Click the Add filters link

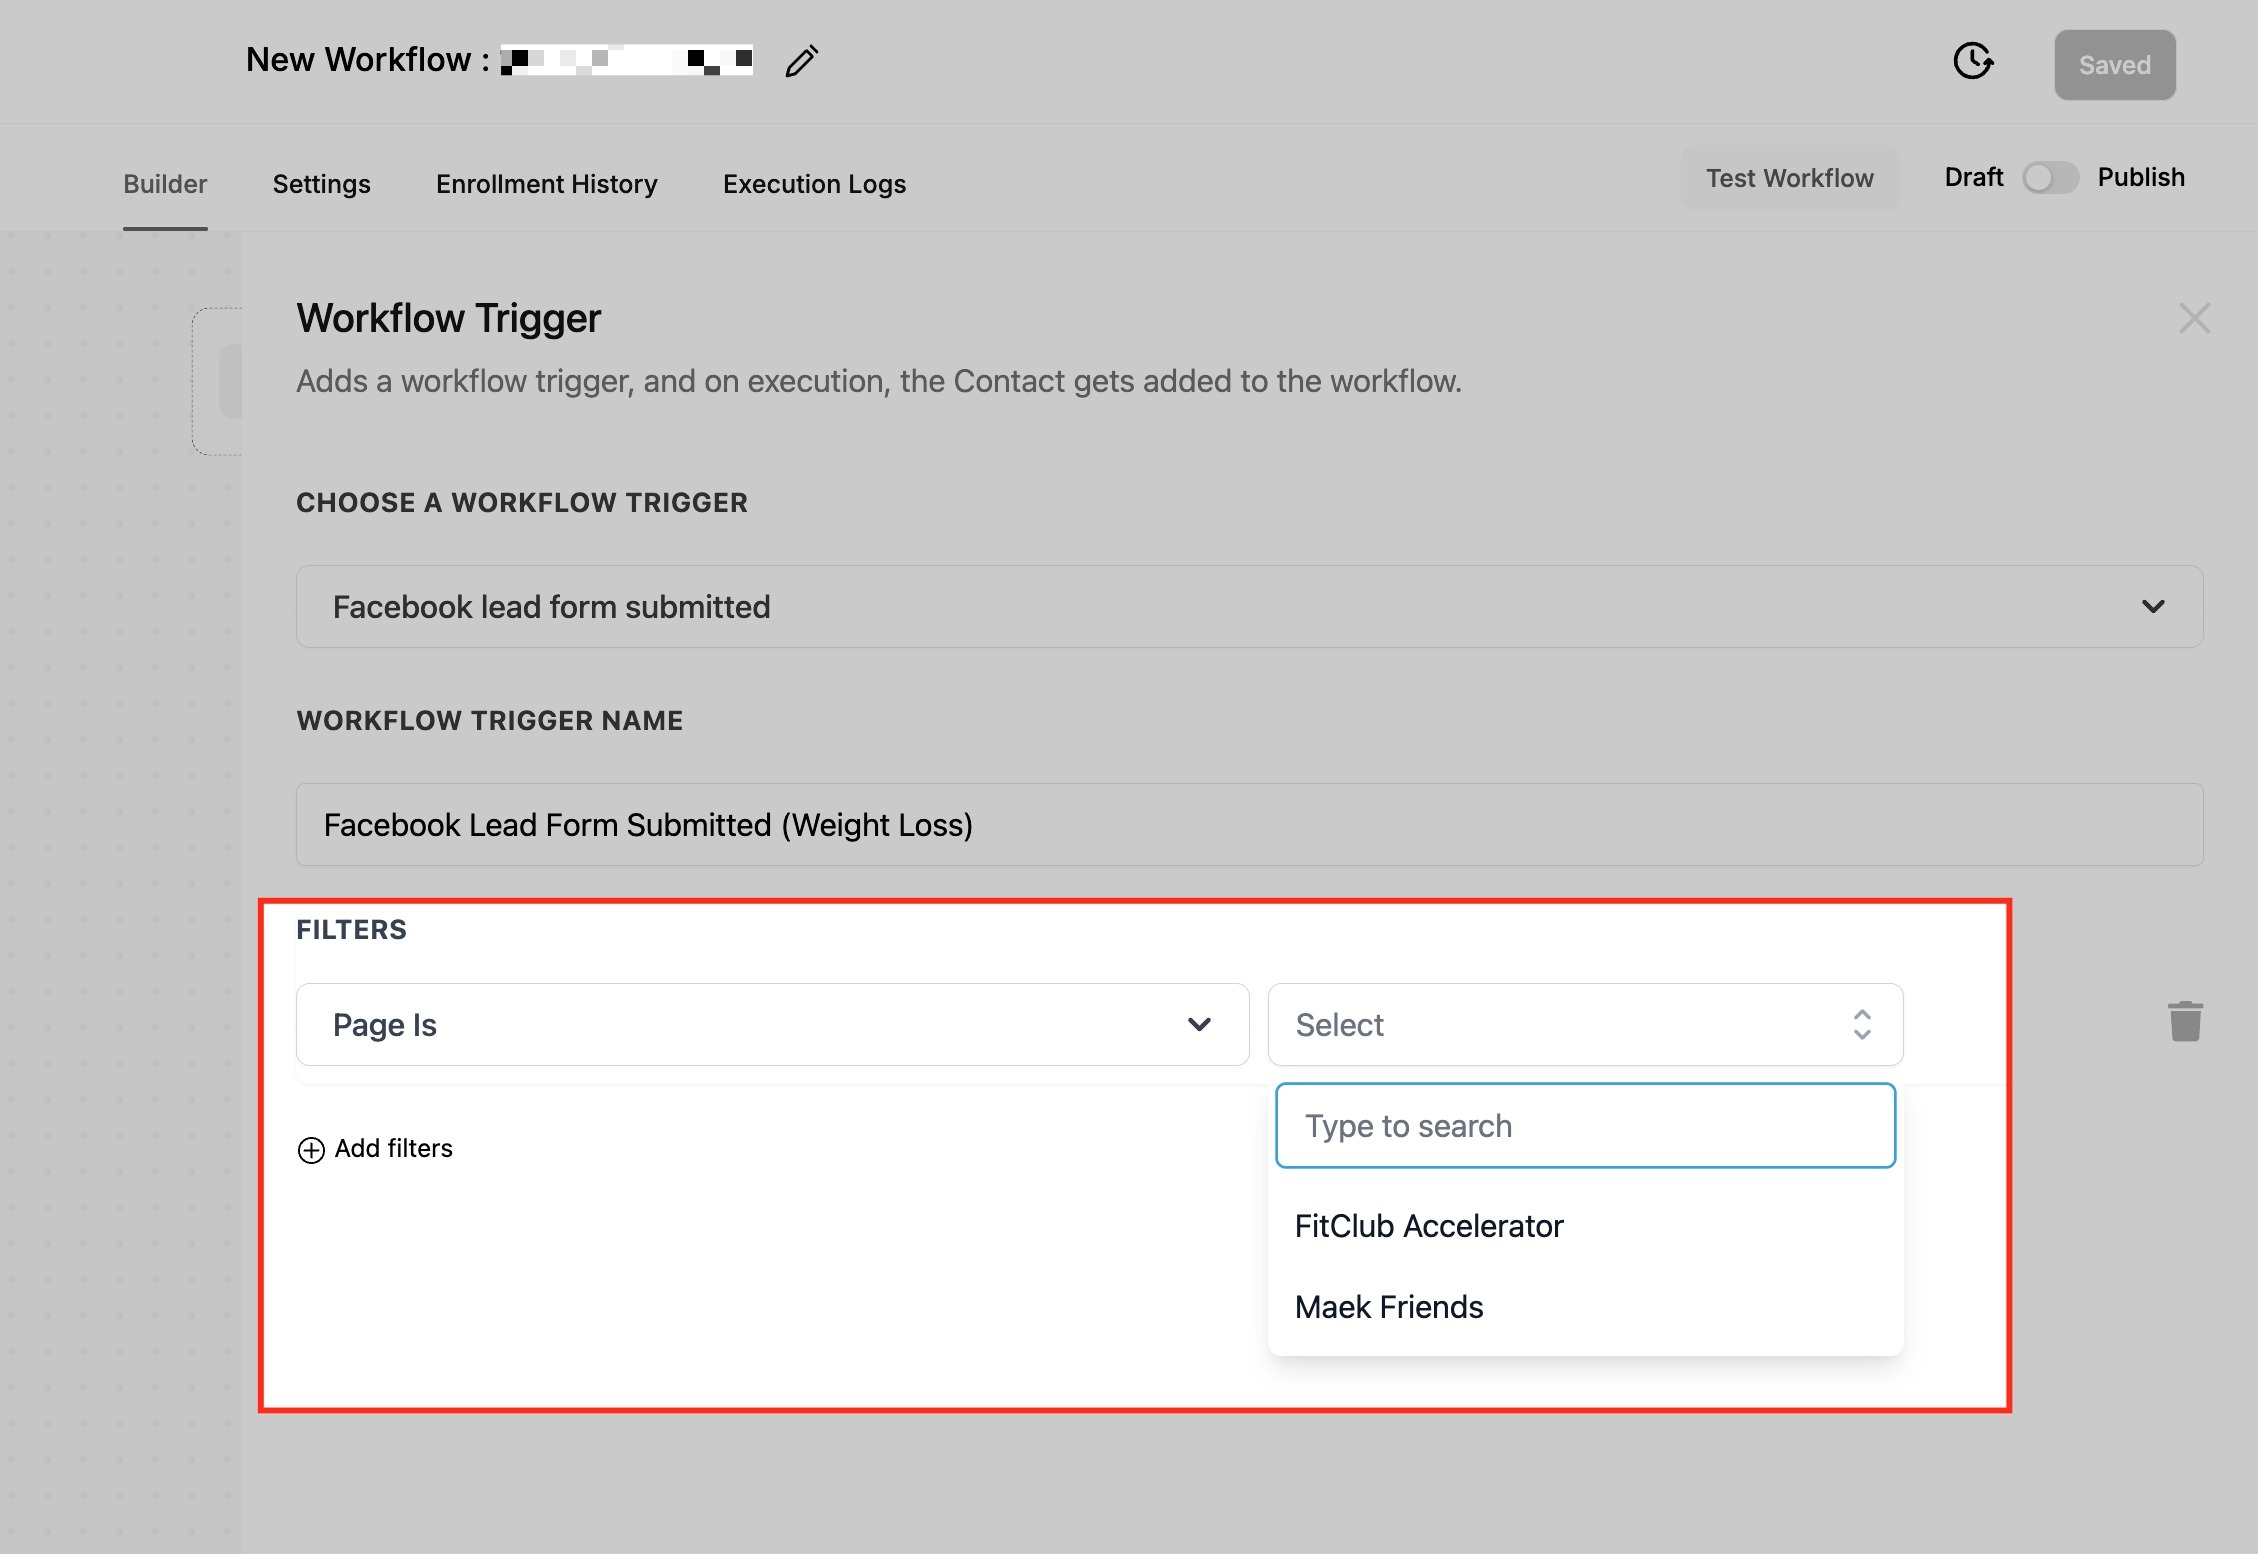click(x=393, y=1149)
